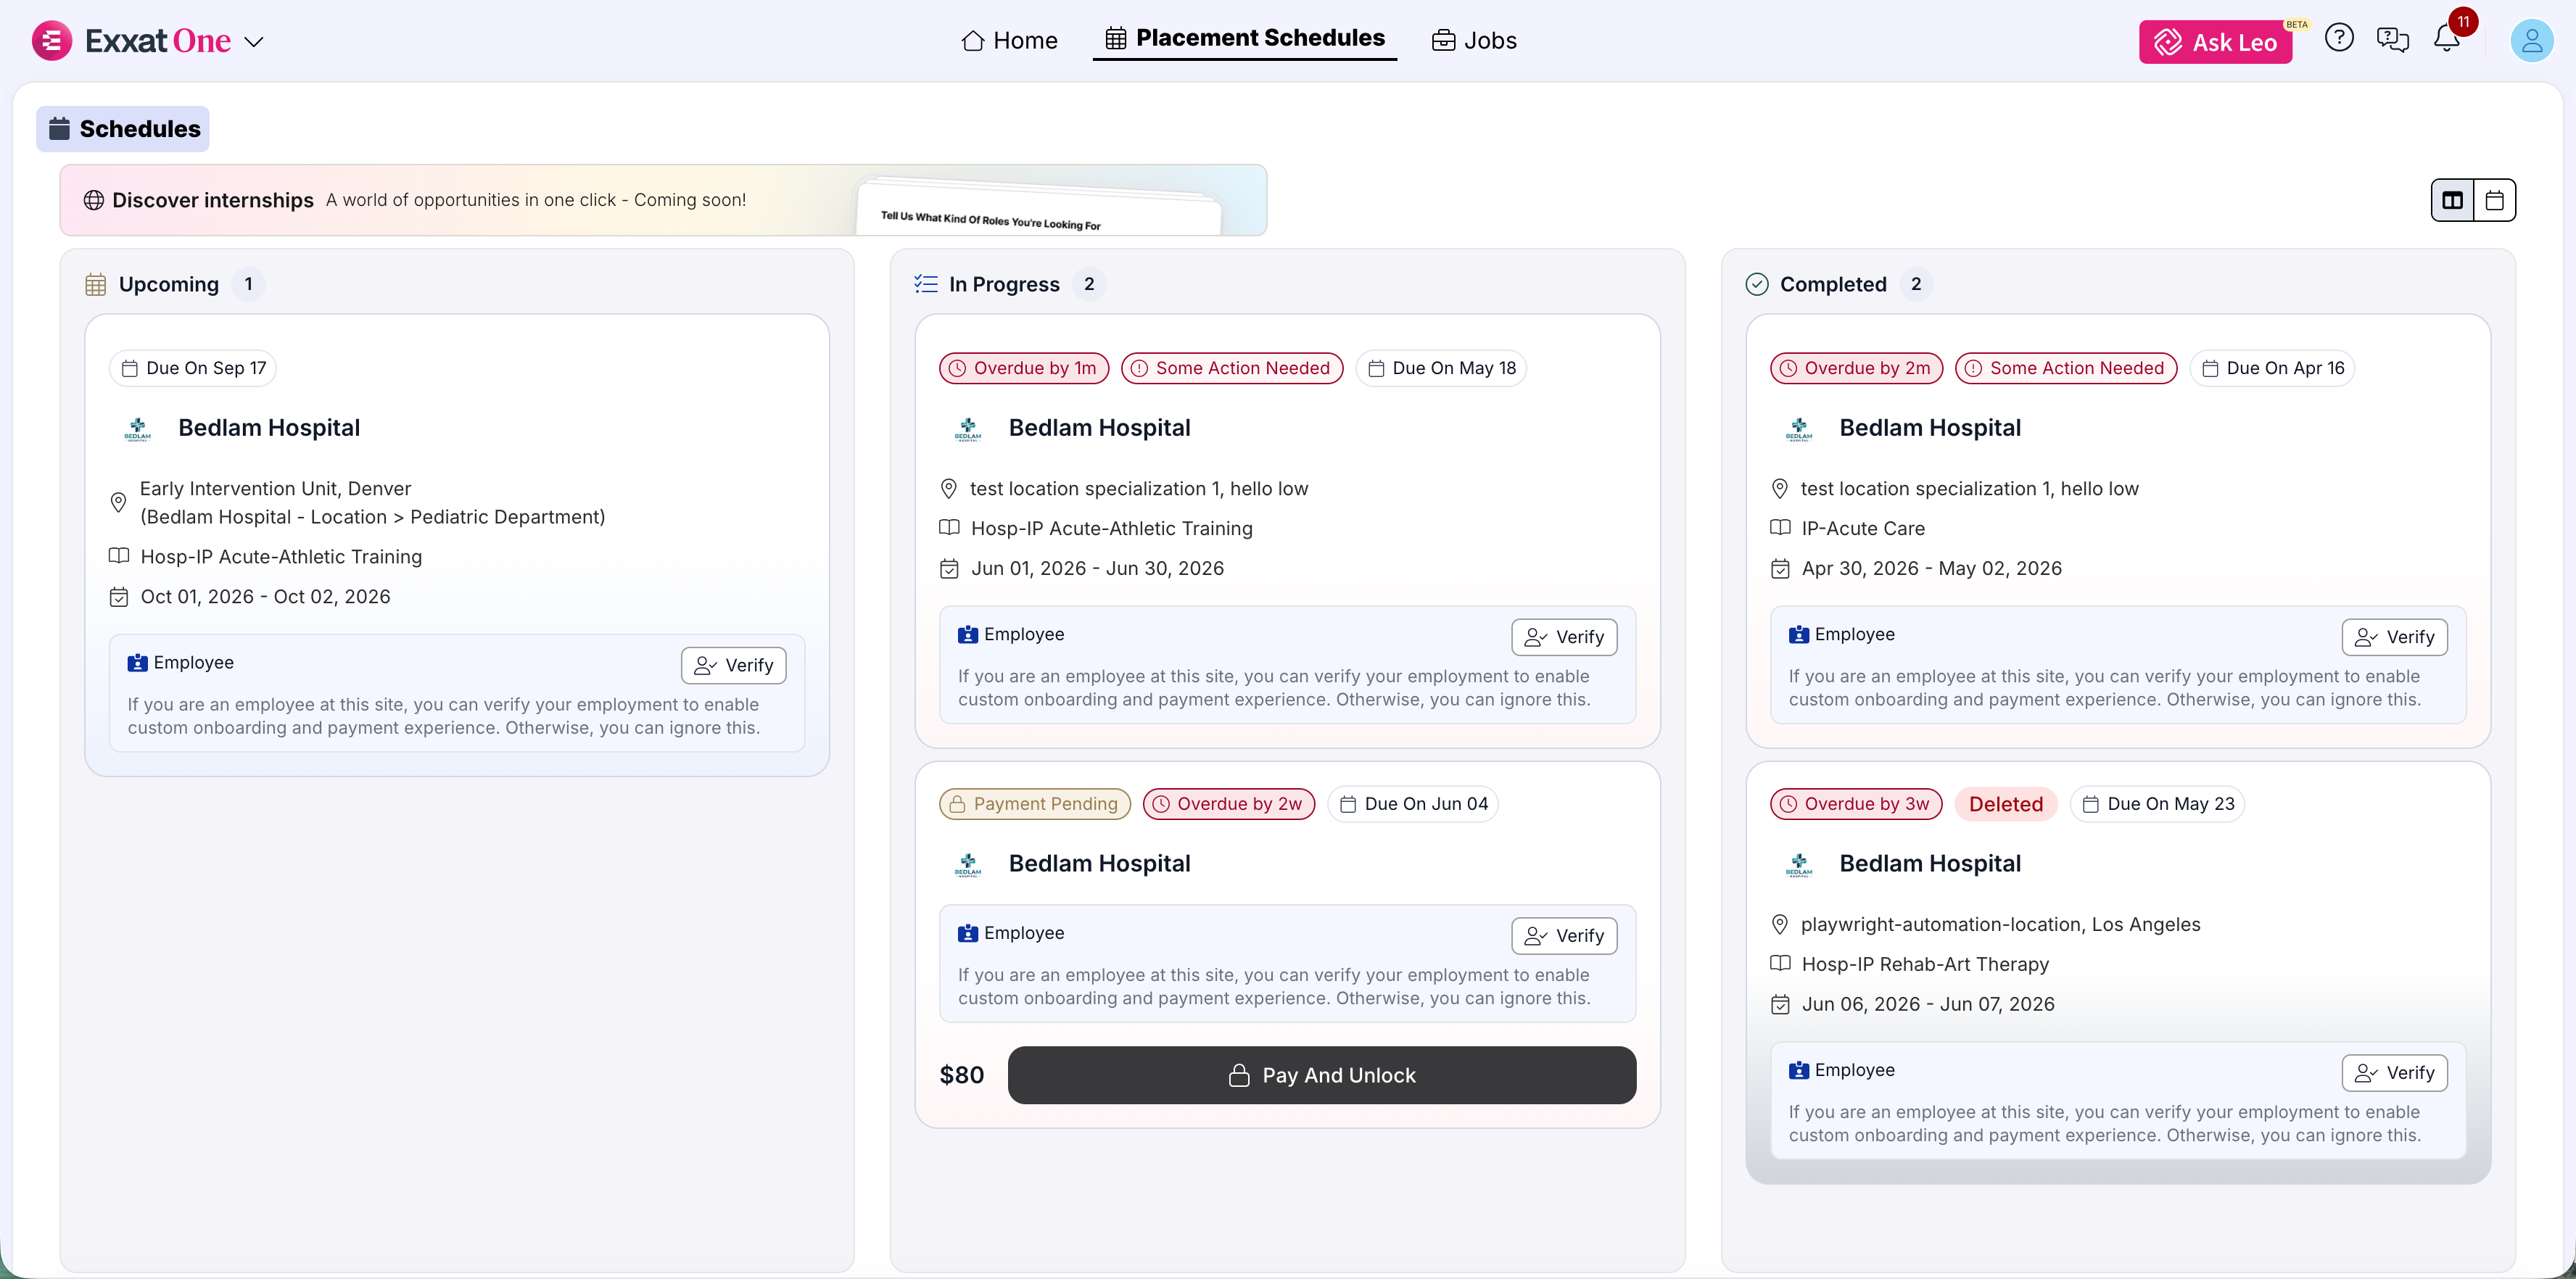Click the Due On May 18 badge
2576x1279 pixels.
click(x=1441, y=368)
